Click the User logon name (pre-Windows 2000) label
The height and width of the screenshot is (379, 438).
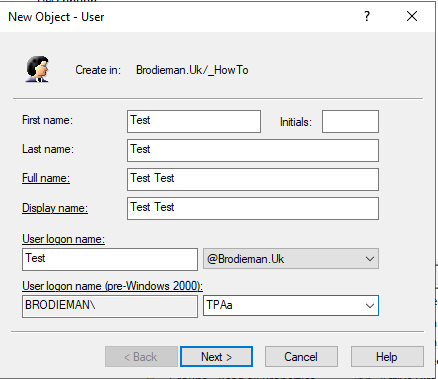pyautogui.click(x=112, y=286)
